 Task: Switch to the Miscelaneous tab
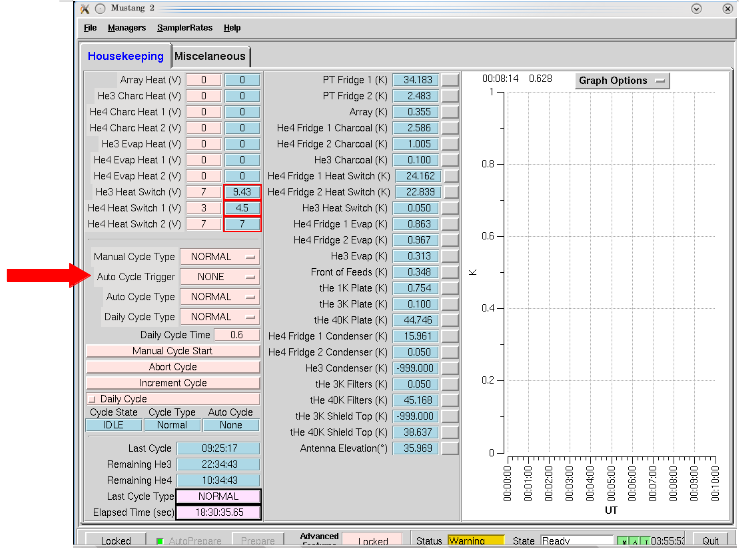tap(210, 57)
